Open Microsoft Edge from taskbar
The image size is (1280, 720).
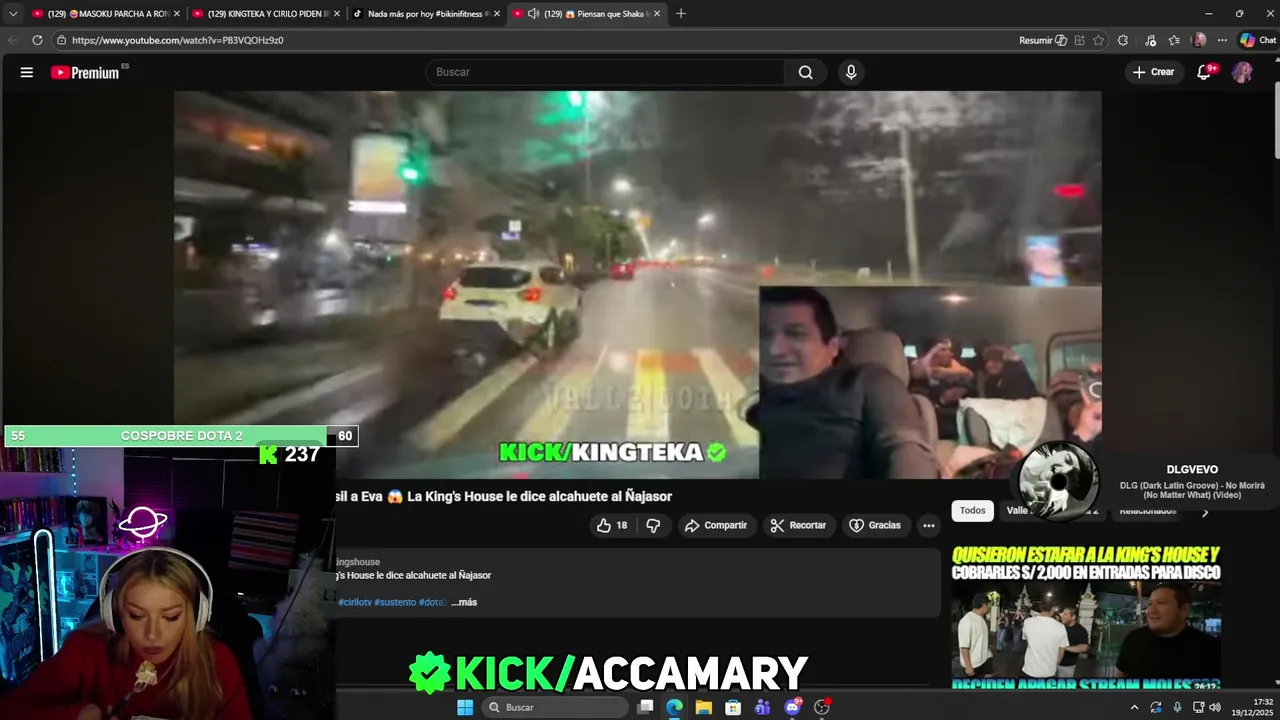675,707
